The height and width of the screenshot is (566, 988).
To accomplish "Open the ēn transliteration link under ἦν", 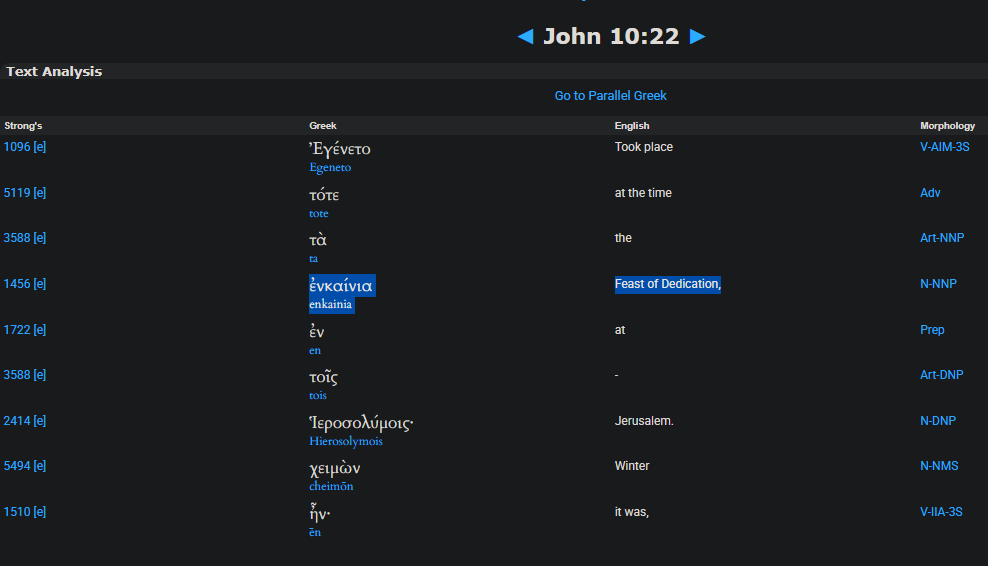I will (x=314, y=532).
